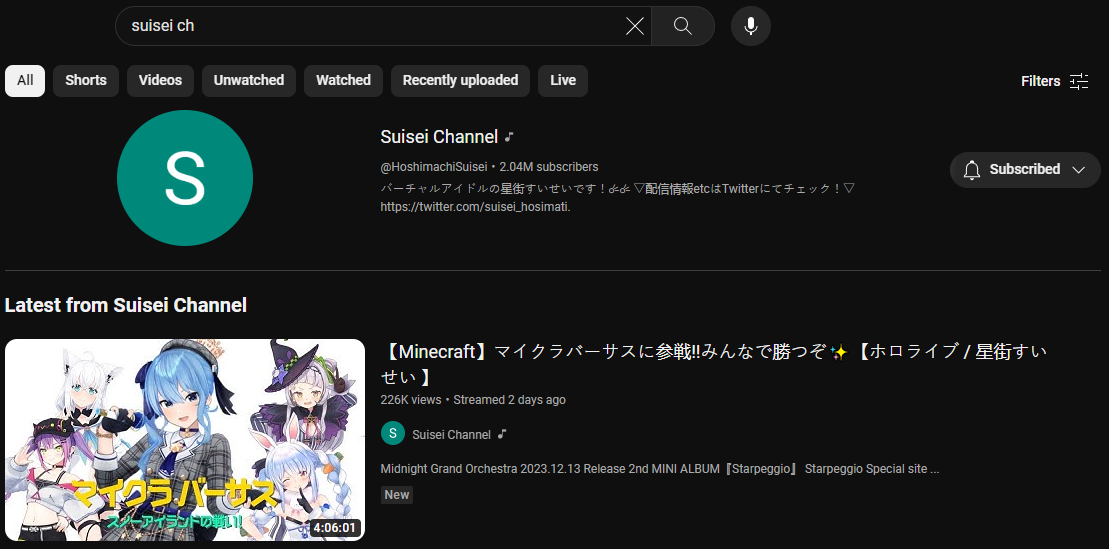Screen dimensions: 1109x549
Task: Open the Filters button
Action: tap(1055, 81)
